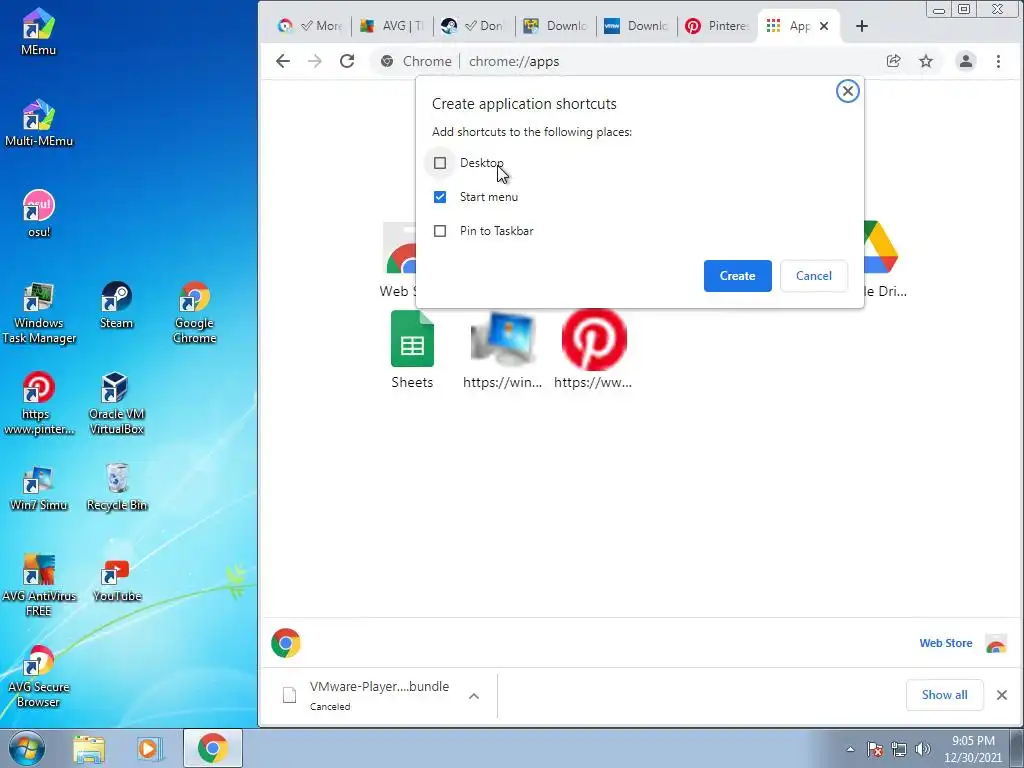Cancel the shortcut creation dialog
Viewport: 1024px width, 768px height.
click(x=814, y=276)
